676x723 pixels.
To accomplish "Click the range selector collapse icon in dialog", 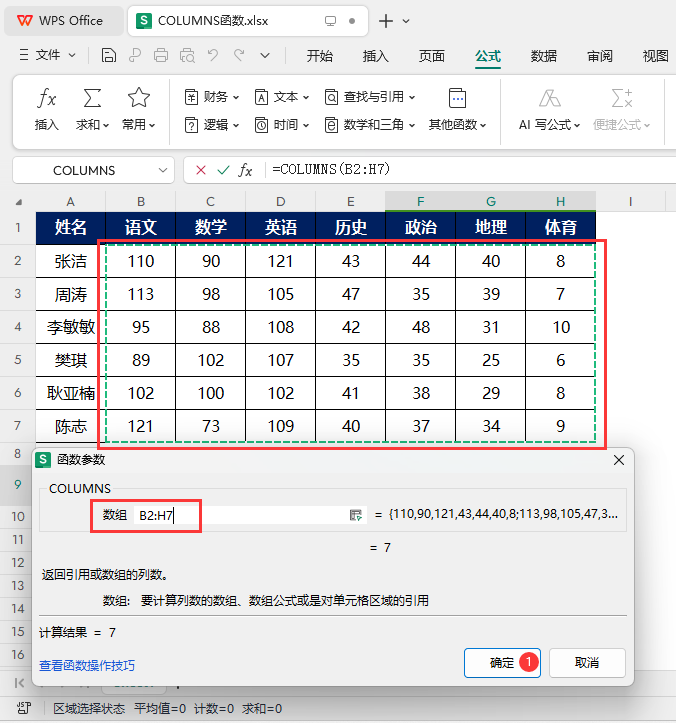I will [356, 515].
